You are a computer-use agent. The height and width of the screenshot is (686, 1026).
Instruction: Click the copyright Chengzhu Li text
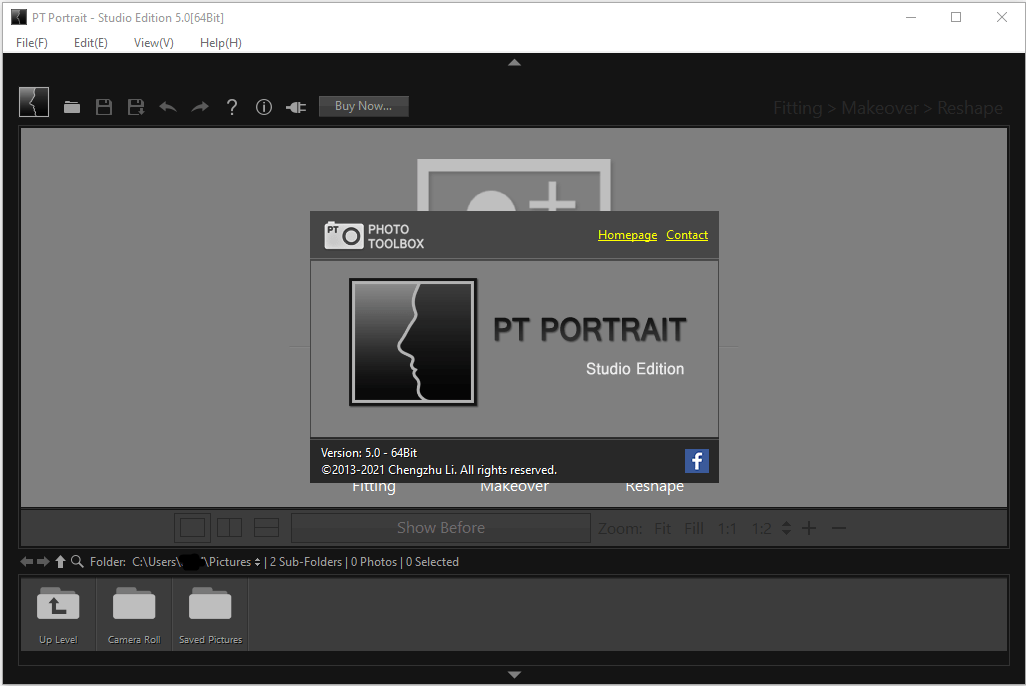439,470
